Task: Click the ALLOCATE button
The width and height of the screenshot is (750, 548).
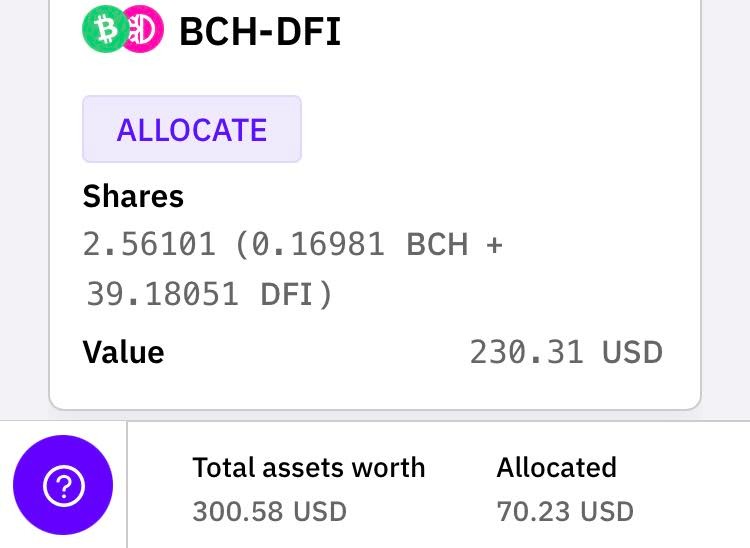Action: (192, 129)
